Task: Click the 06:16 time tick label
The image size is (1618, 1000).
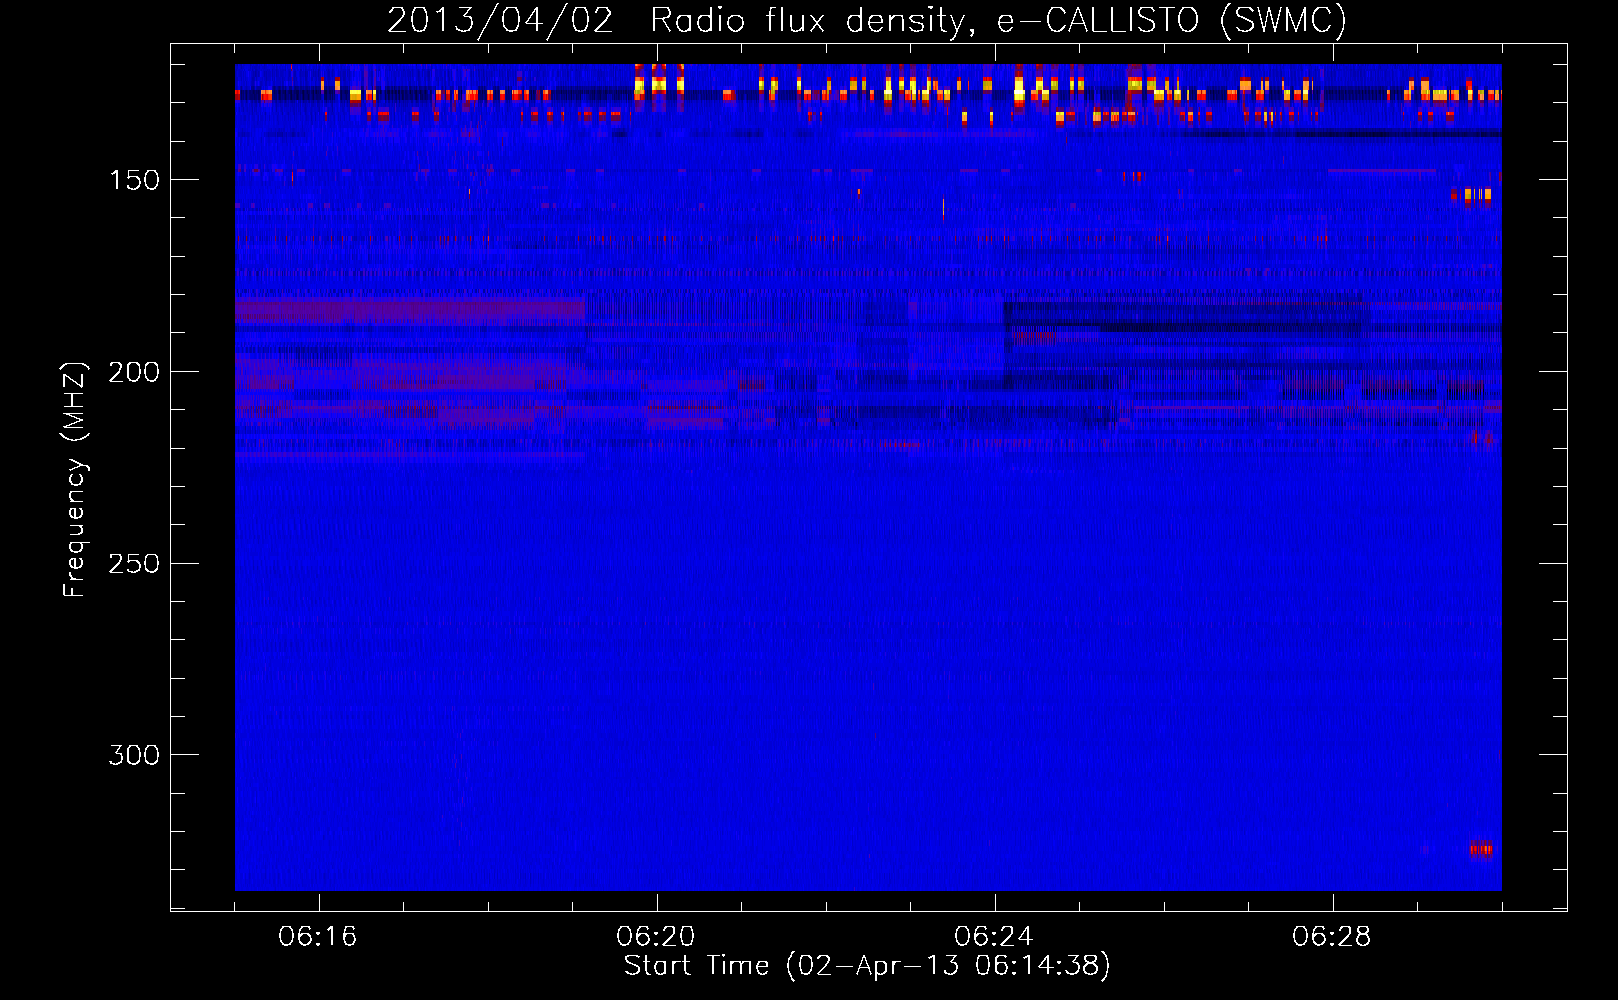Action: tap(318, 937)
